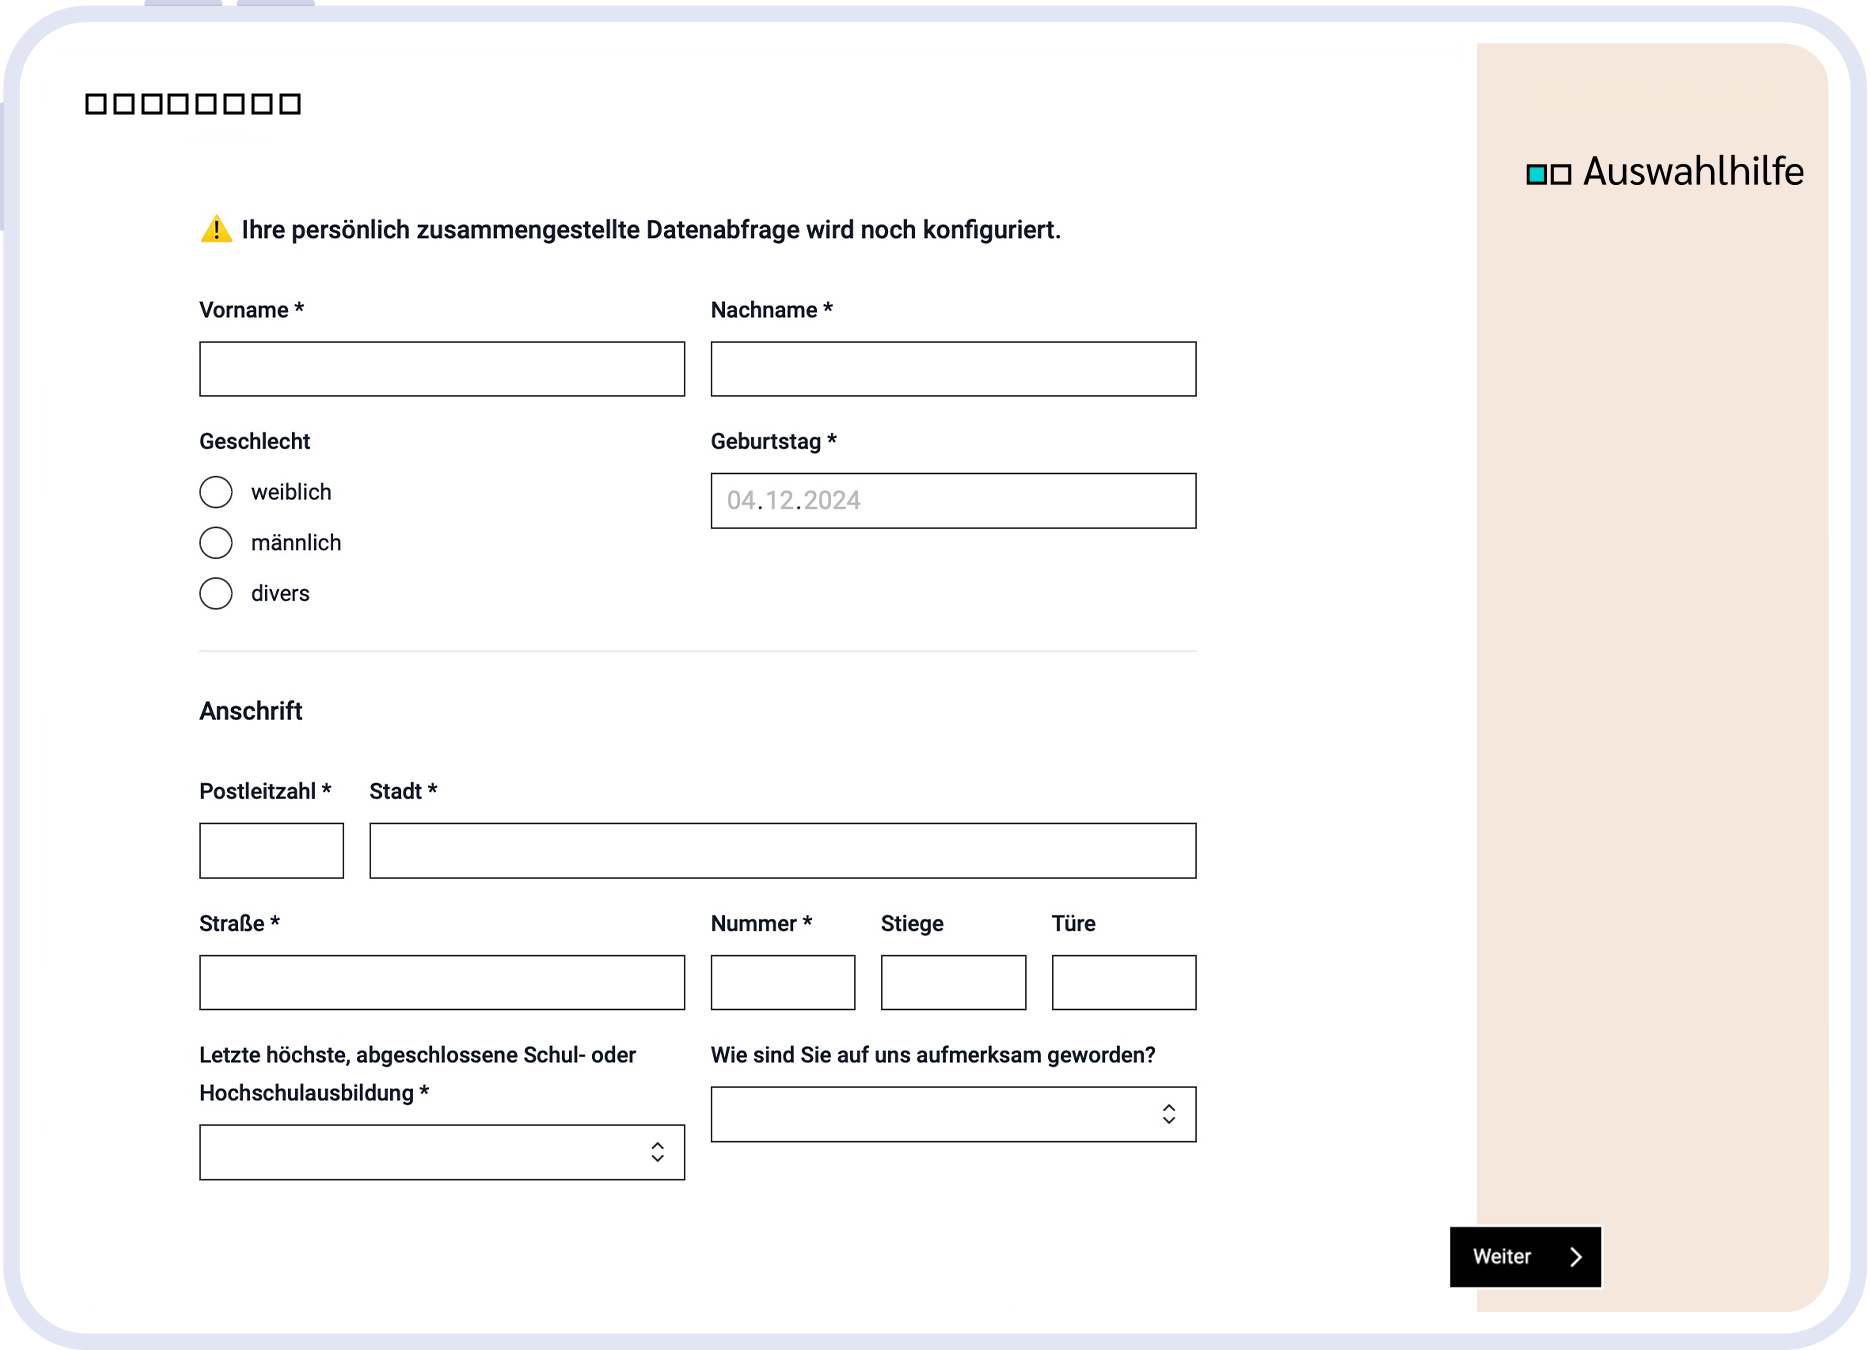Open the Schul- oder Hochschulausbildung dropdown
This screenshot has width=1870, height=1350.
[x=442, y=1152]
